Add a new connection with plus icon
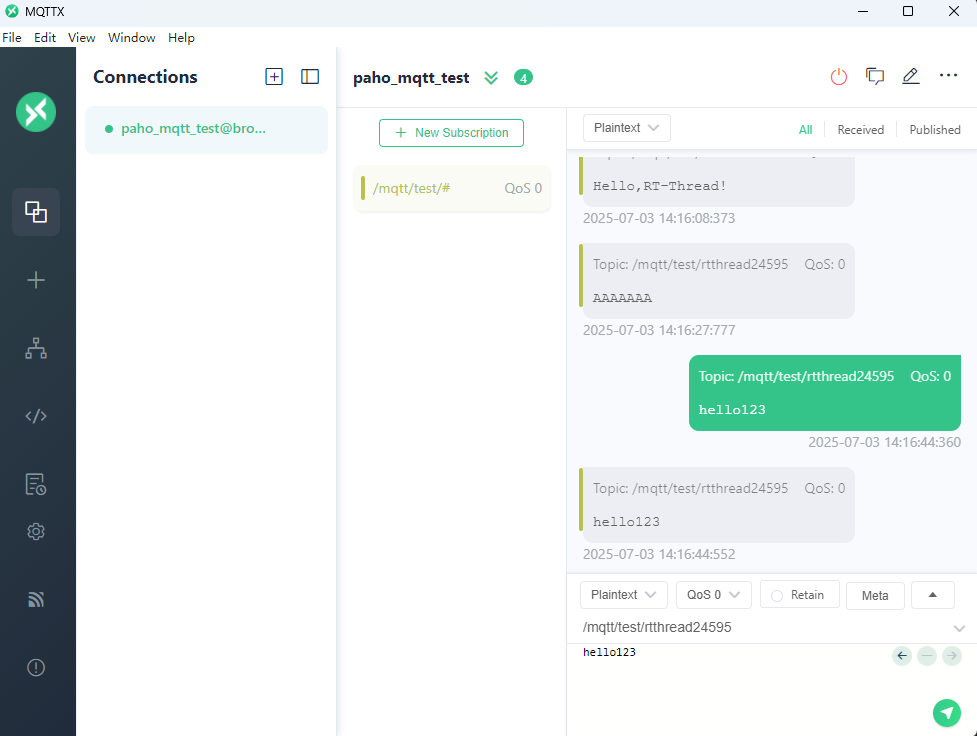The width and height of the screenshot is (977, 736). pyautogui.click(x=274, y=77)
